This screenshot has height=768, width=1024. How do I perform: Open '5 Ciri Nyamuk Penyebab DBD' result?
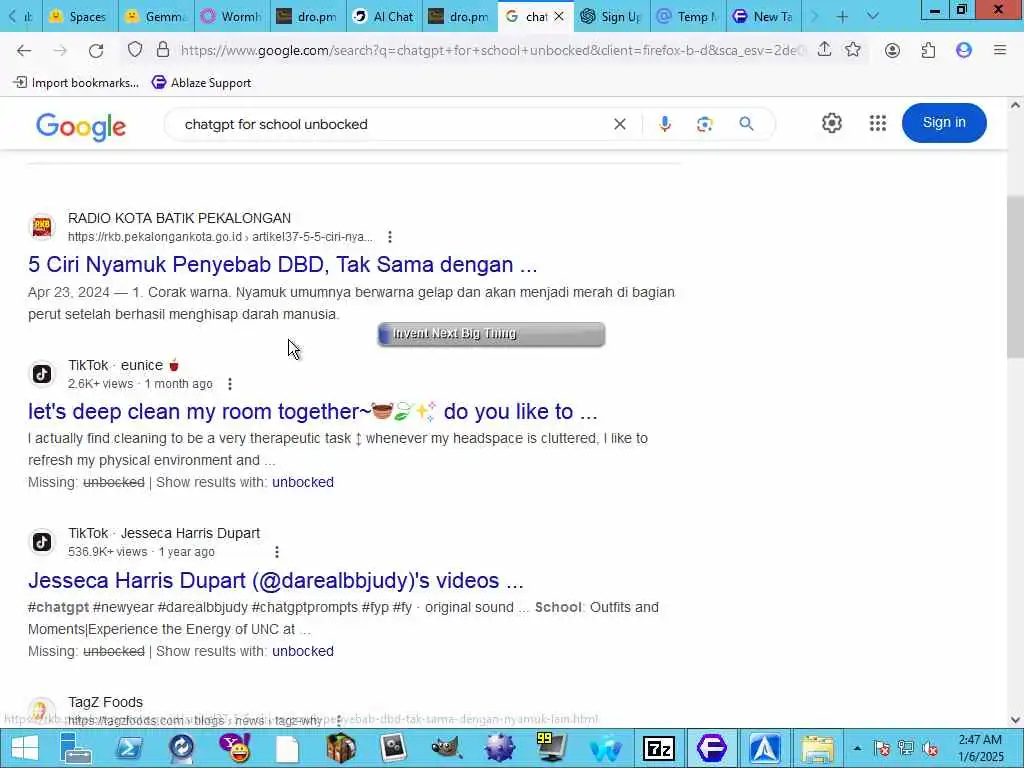[x=283, y=264]
